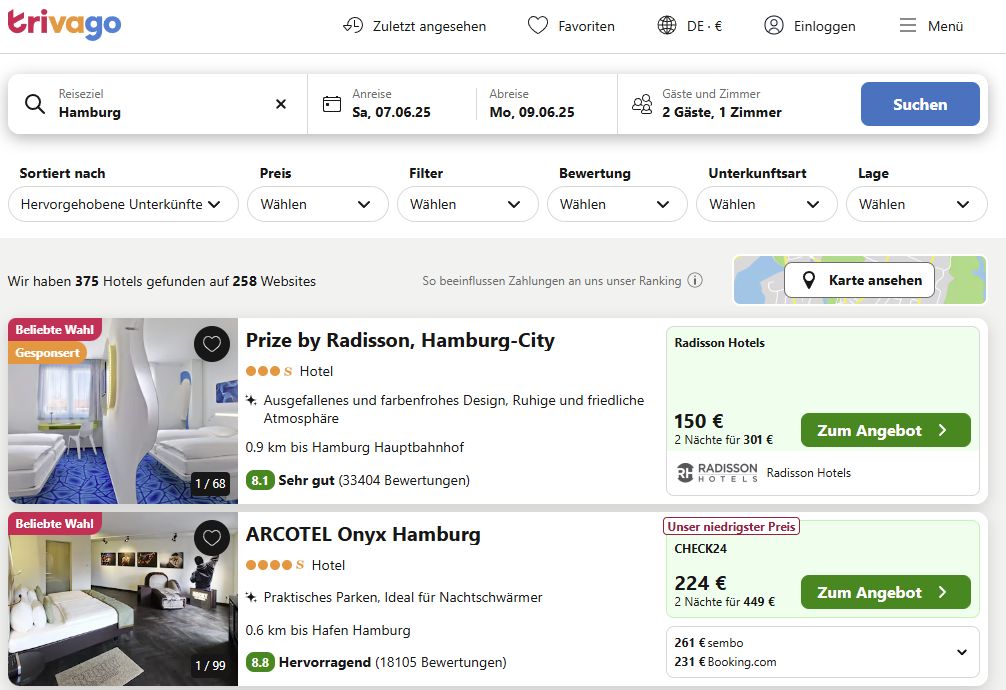This screenshot has height=690, width=1006.
Task: Click the 8.1 Sehr gut rating
Action: pos(358,480)
